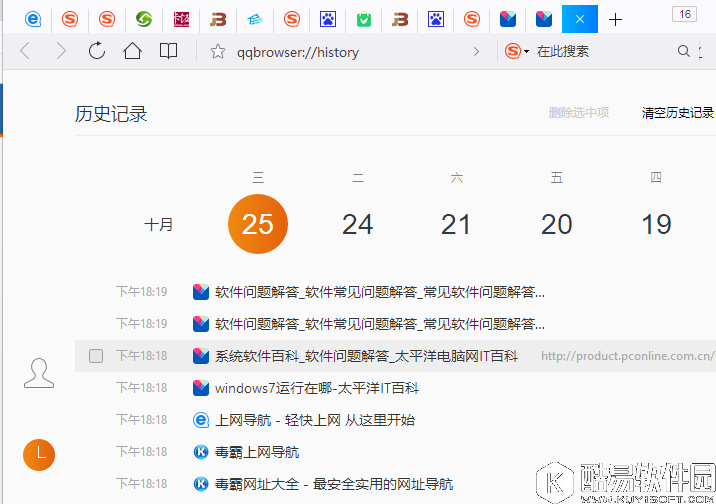Click the 历史记录 page heading

tap(111, 114)
